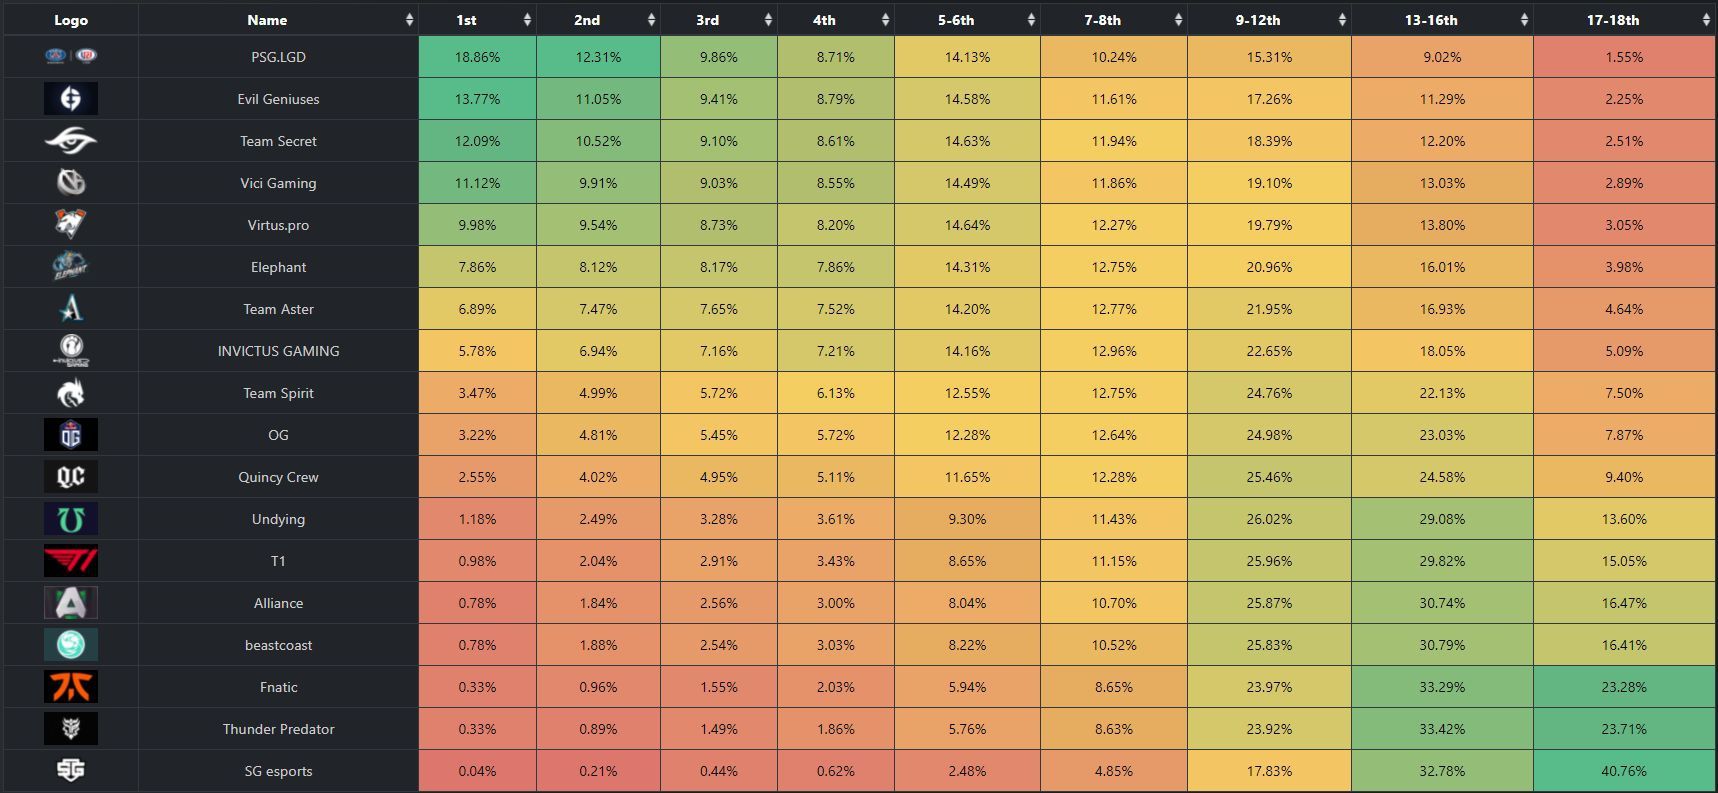Click the Team Secret logo
Viewport: 1718px width, 793px height.
click(x=71, y=141)
